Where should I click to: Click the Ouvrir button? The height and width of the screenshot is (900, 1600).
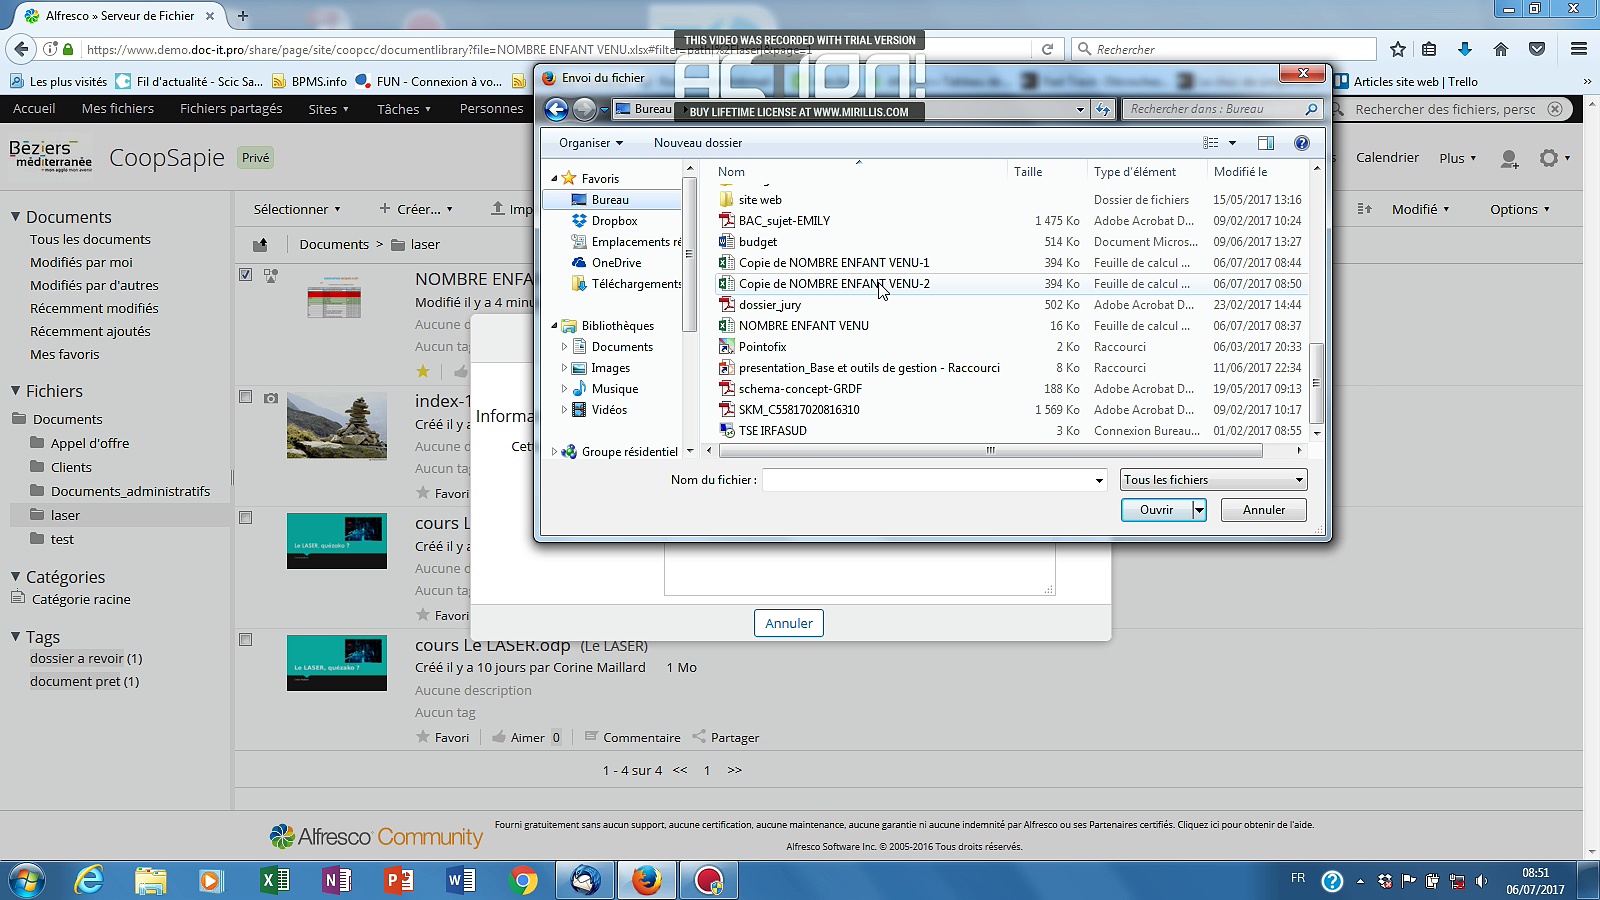pos(1157,510)
